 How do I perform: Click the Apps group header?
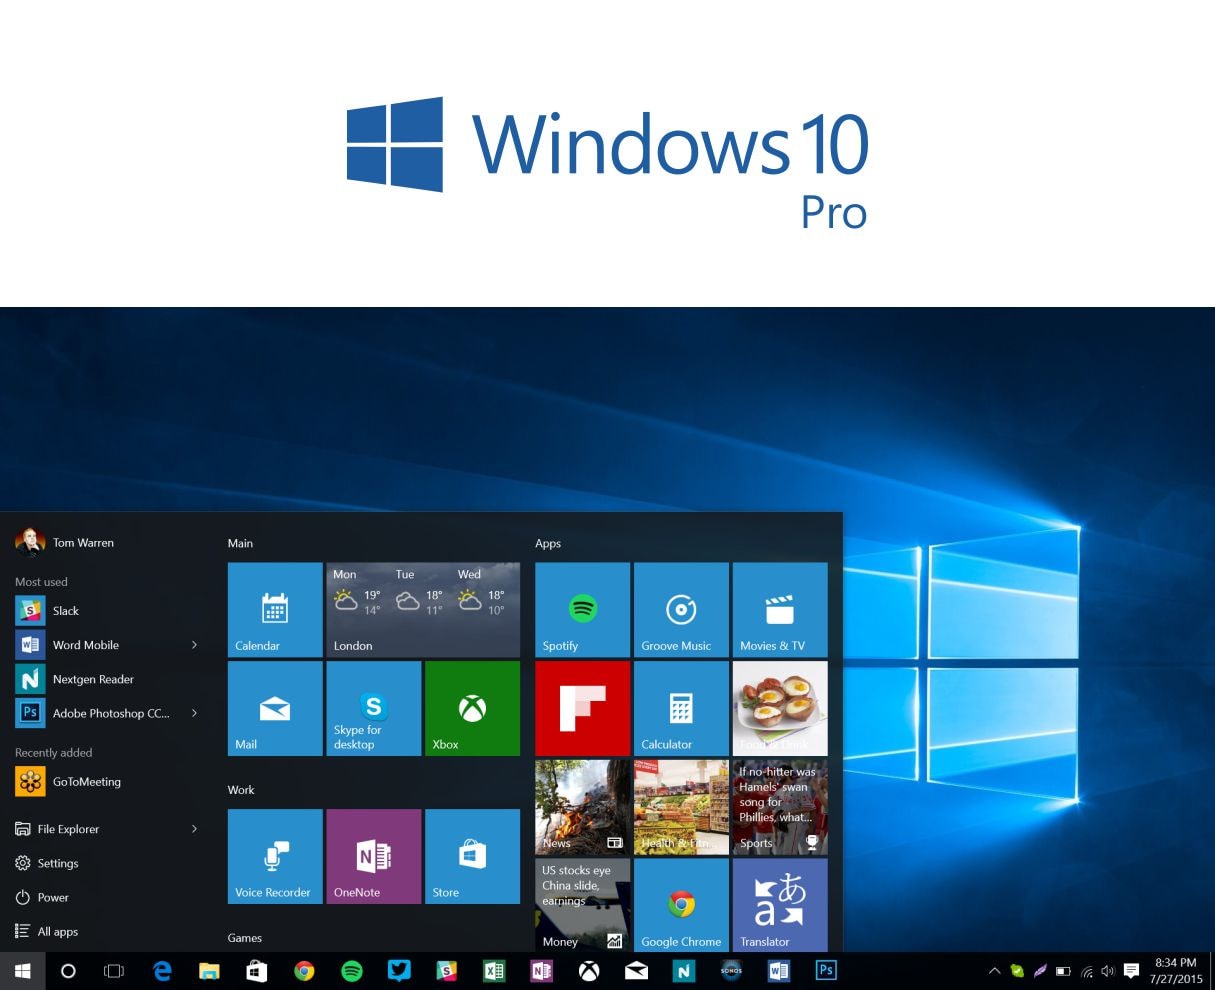click(x=548, y=543)
